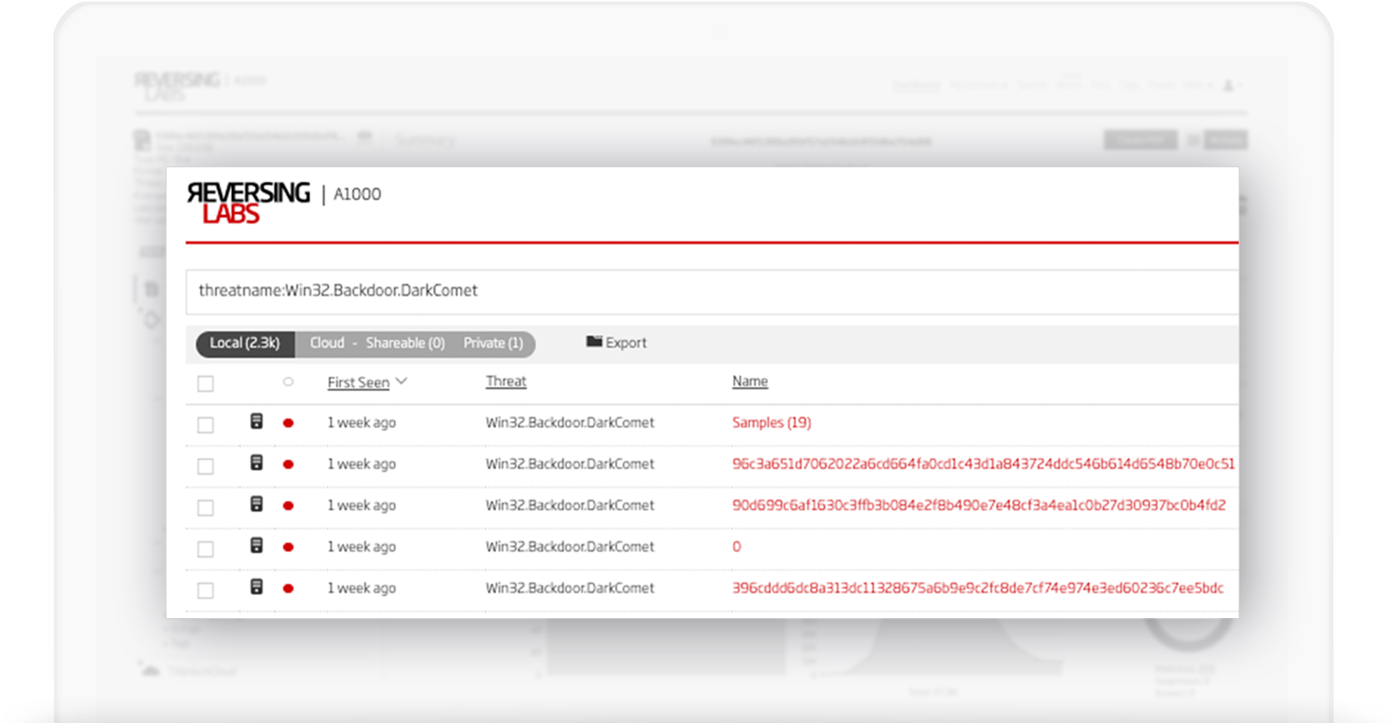Click '1 week ago' in 396cddd6dc row
Viewport: 1400px width, 723px height.
coord(362,588)
